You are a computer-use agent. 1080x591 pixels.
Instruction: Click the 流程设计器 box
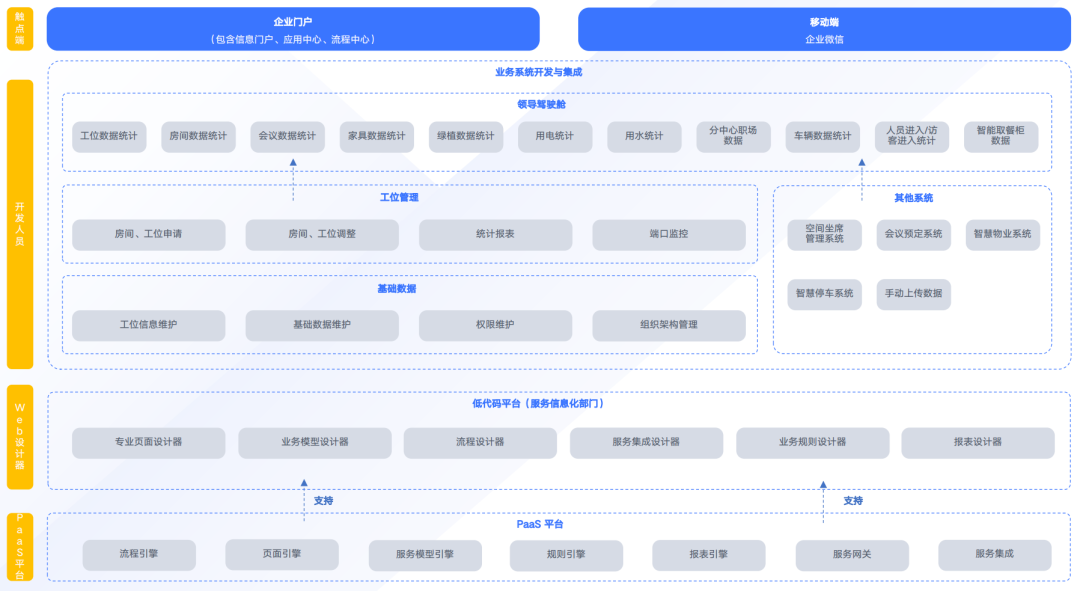[480, 442]
